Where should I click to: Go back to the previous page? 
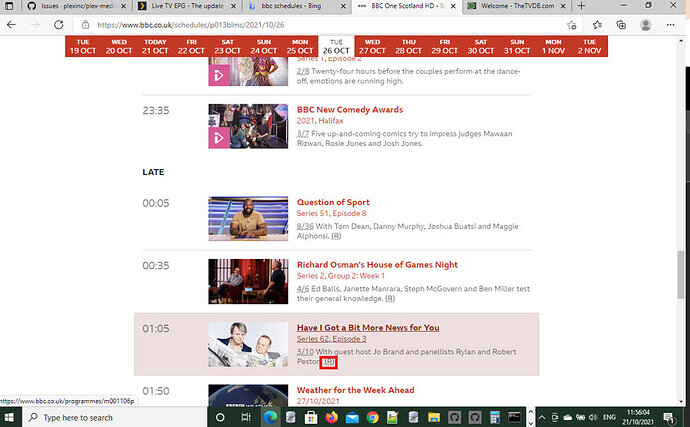click(x=11, y=25)
